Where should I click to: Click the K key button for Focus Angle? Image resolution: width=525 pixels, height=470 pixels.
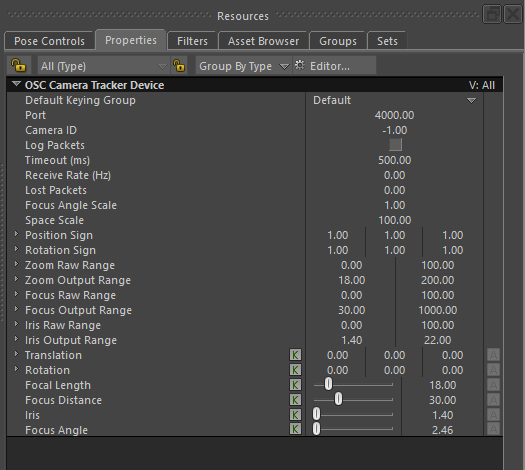295,429
